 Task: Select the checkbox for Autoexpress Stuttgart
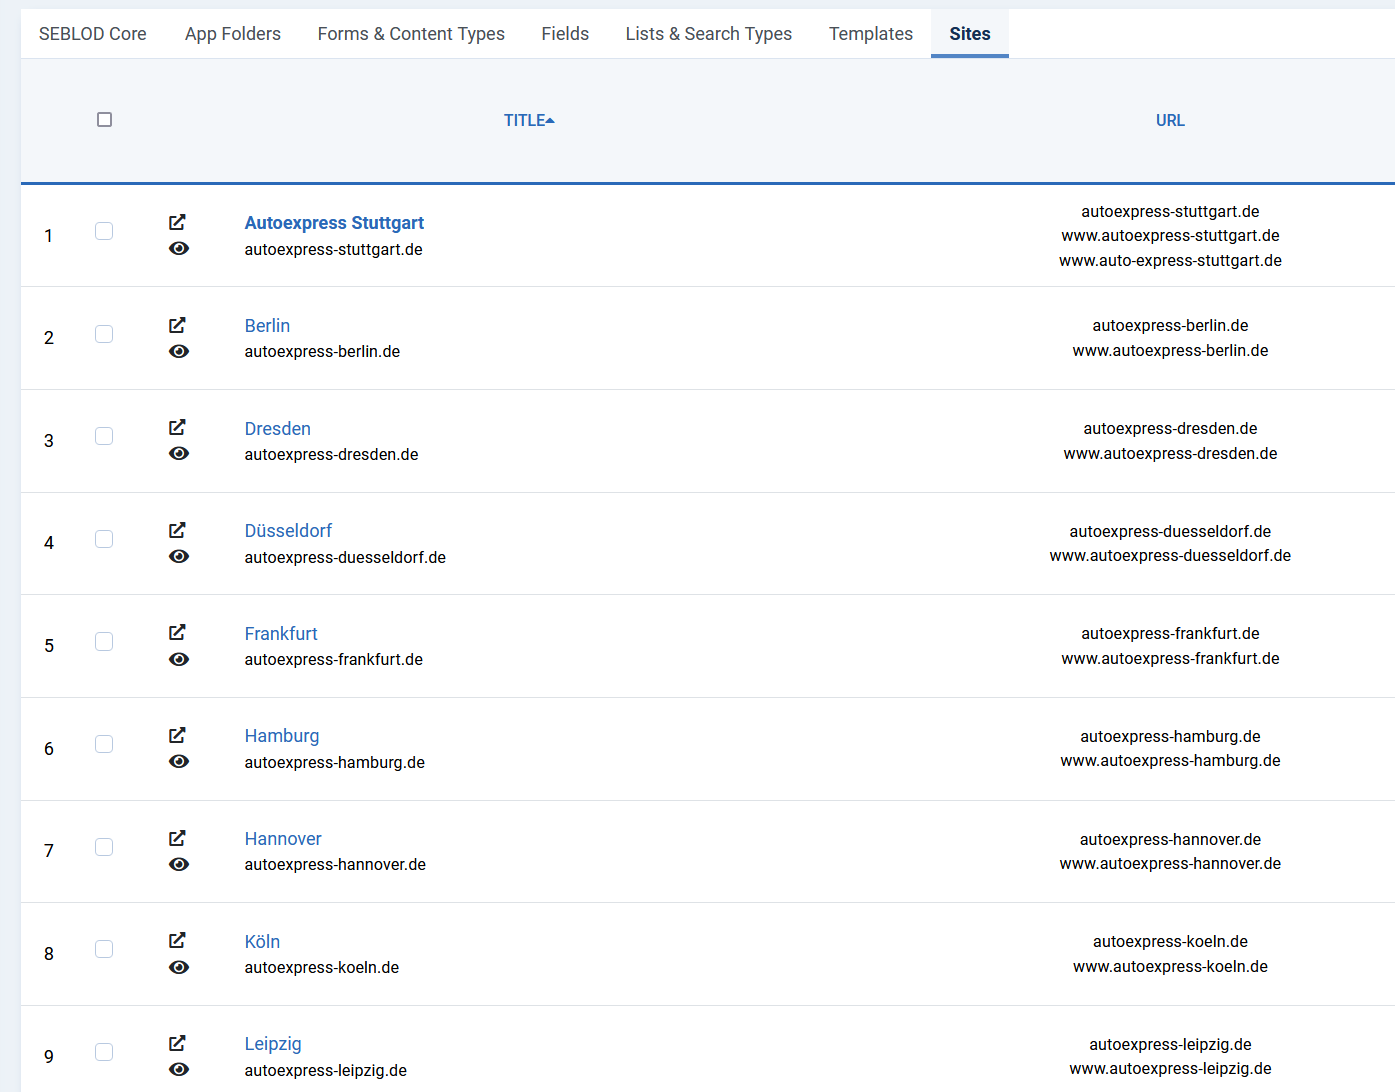pos(104,231)
